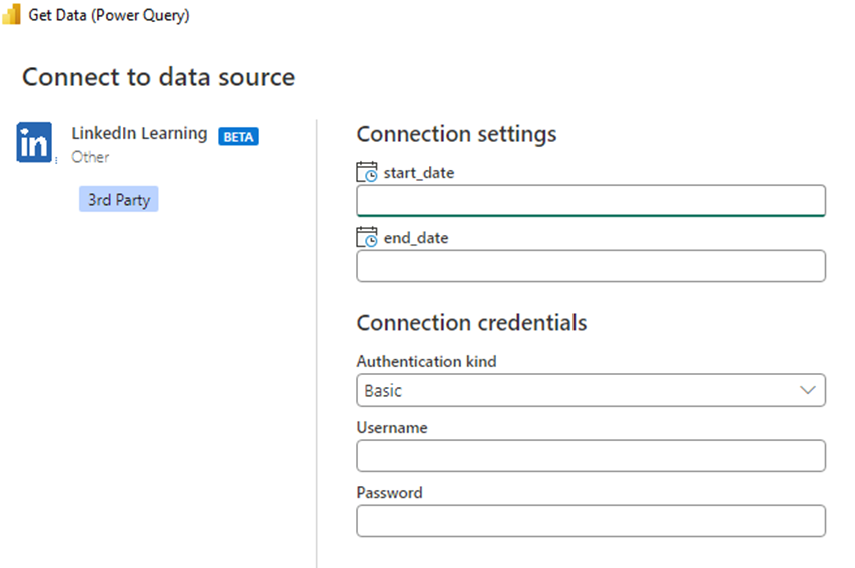Screen dimensions: 855x568
Task: Expand the Authentication kind chevron arrow
Action: coord(809,391)
